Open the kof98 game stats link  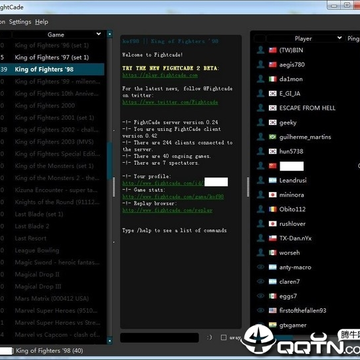[173, 197]
